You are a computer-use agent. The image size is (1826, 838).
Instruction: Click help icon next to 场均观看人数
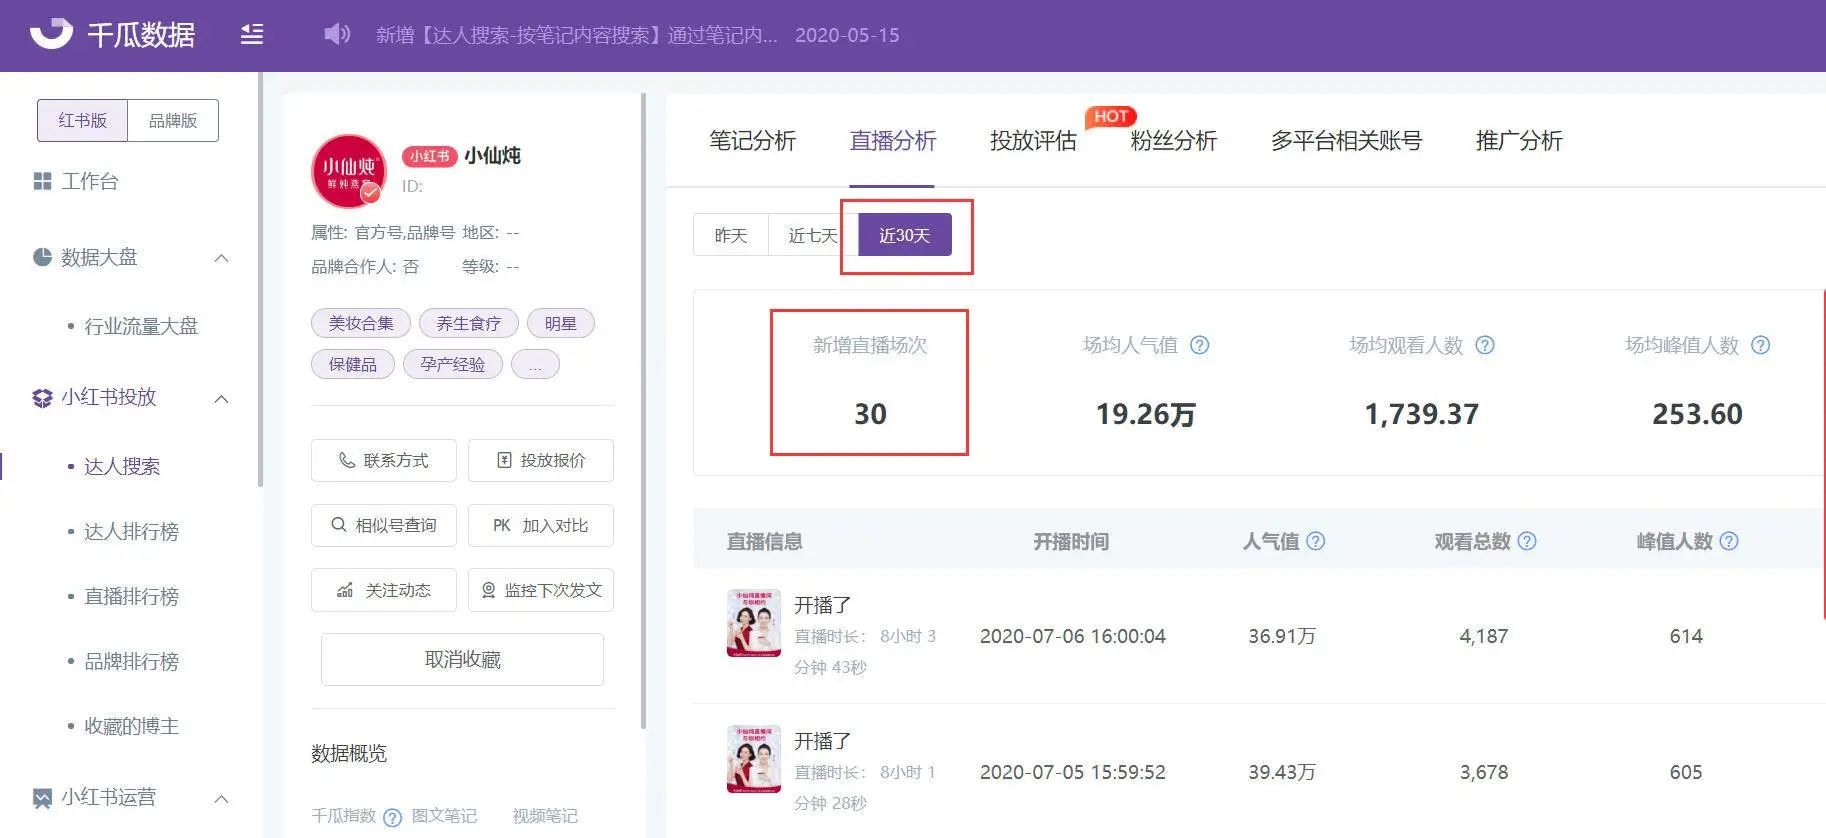(1485, 345)
